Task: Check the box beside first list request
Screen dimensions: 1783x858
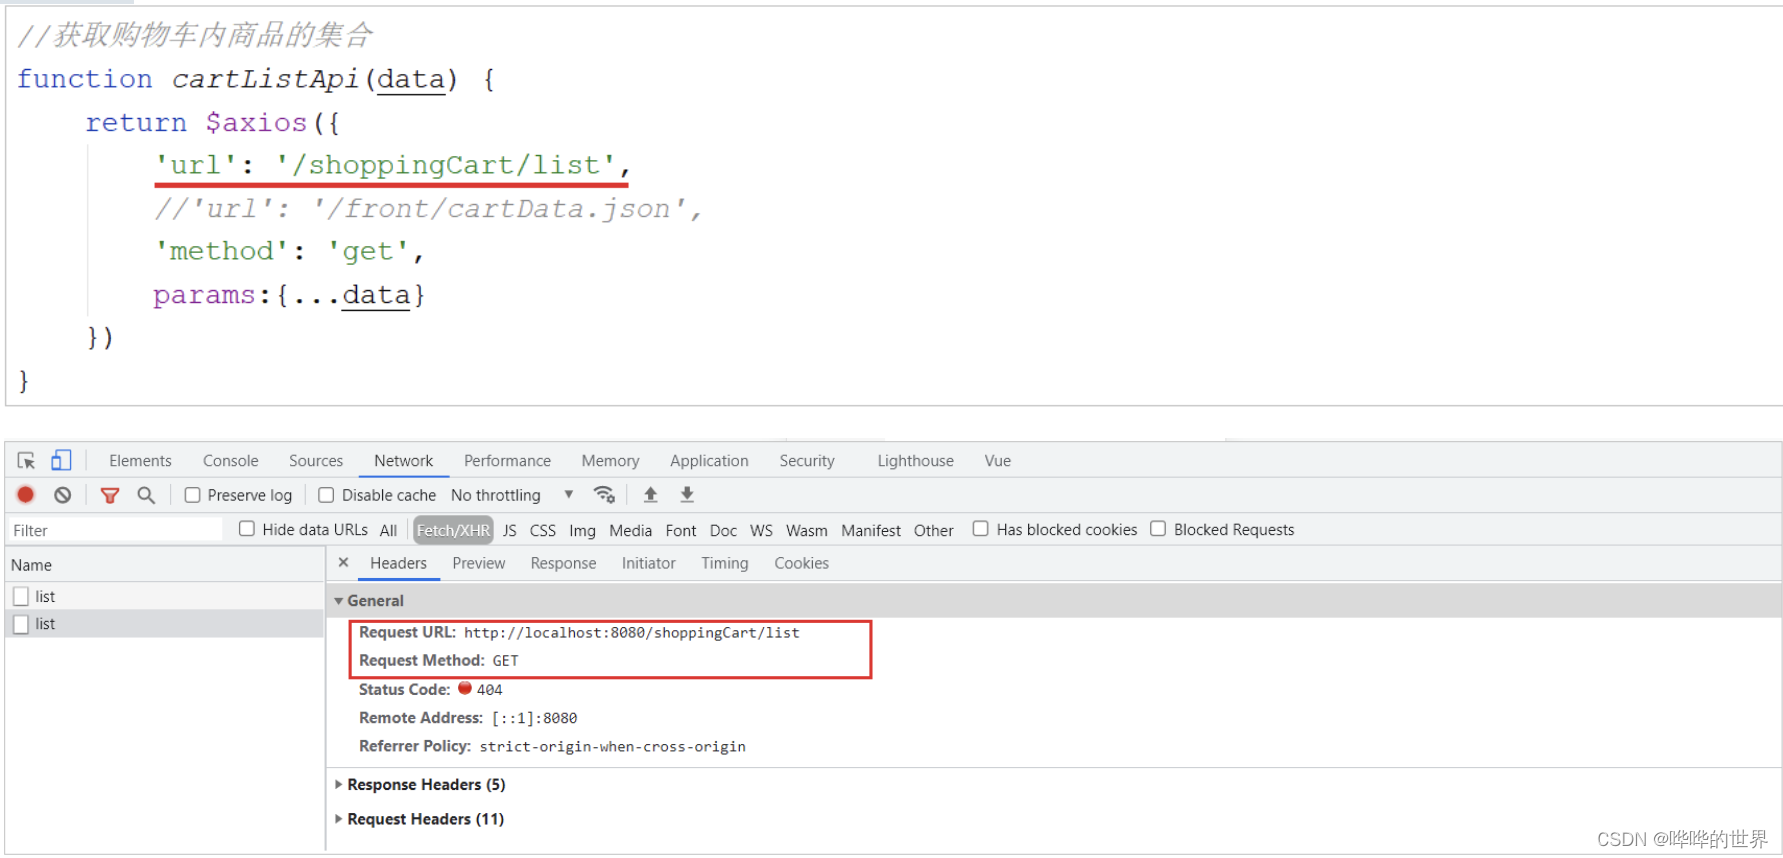Action: coord(21,596)
